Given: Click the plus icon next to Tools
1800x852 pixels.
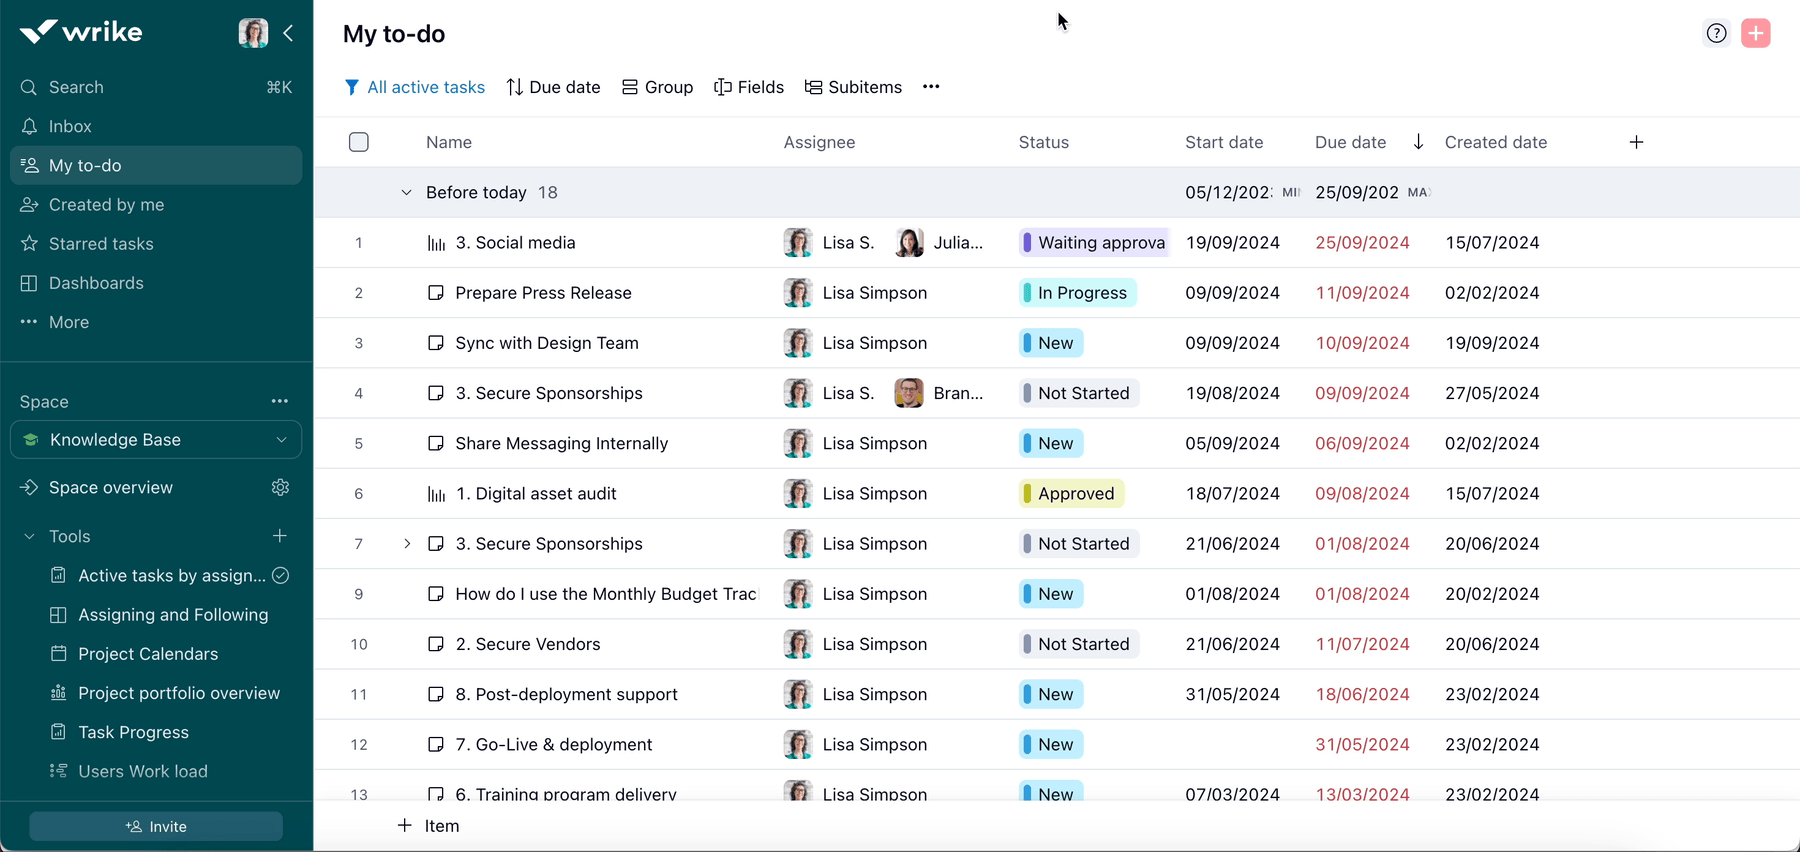Looking at the screenshot, I should (280, 536).
